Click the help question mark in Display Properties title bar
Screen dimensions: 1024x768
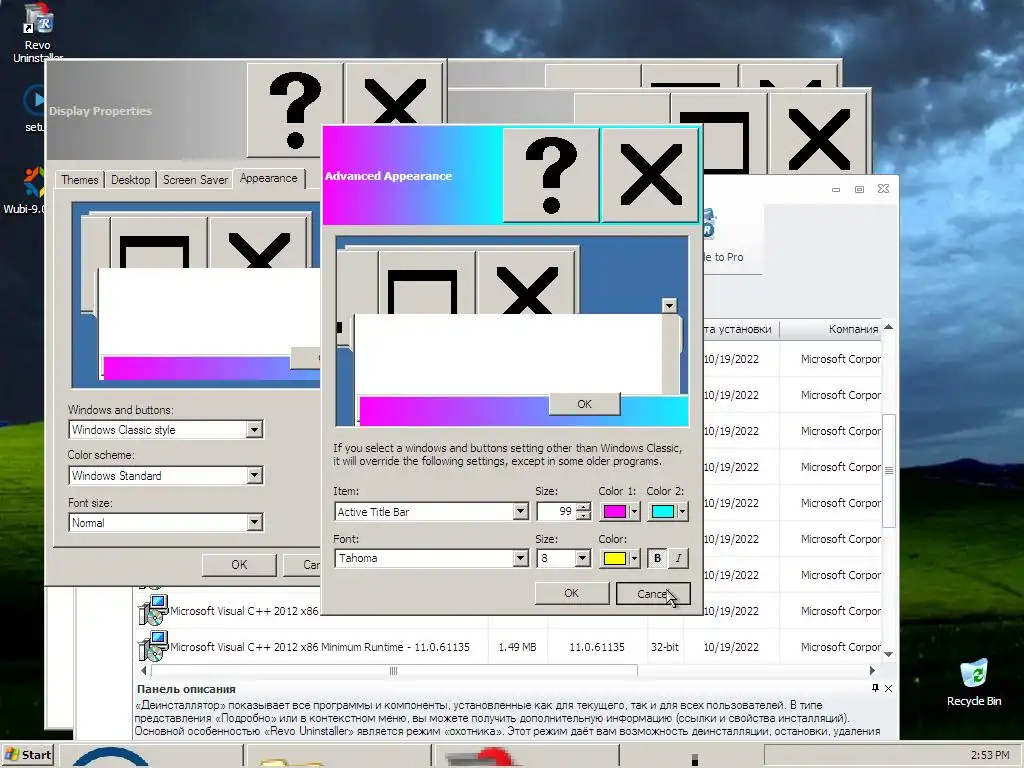[295, 110]
